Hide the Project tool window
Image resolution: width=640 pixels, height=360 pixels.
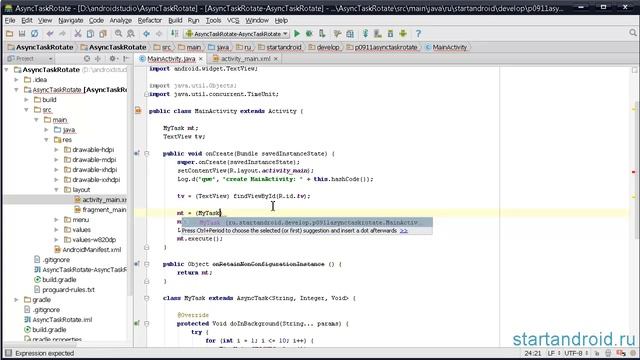126,59
